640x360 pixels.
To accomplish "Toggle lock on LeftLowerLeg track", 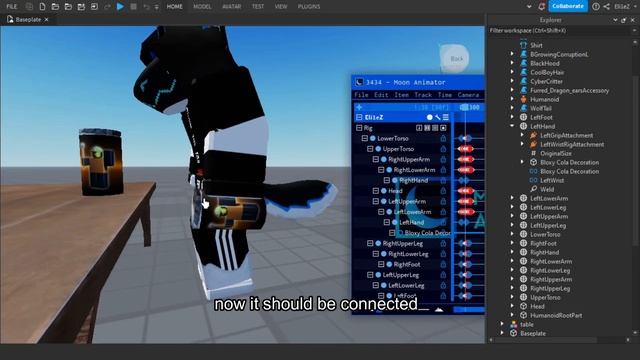I will point(443,286).
